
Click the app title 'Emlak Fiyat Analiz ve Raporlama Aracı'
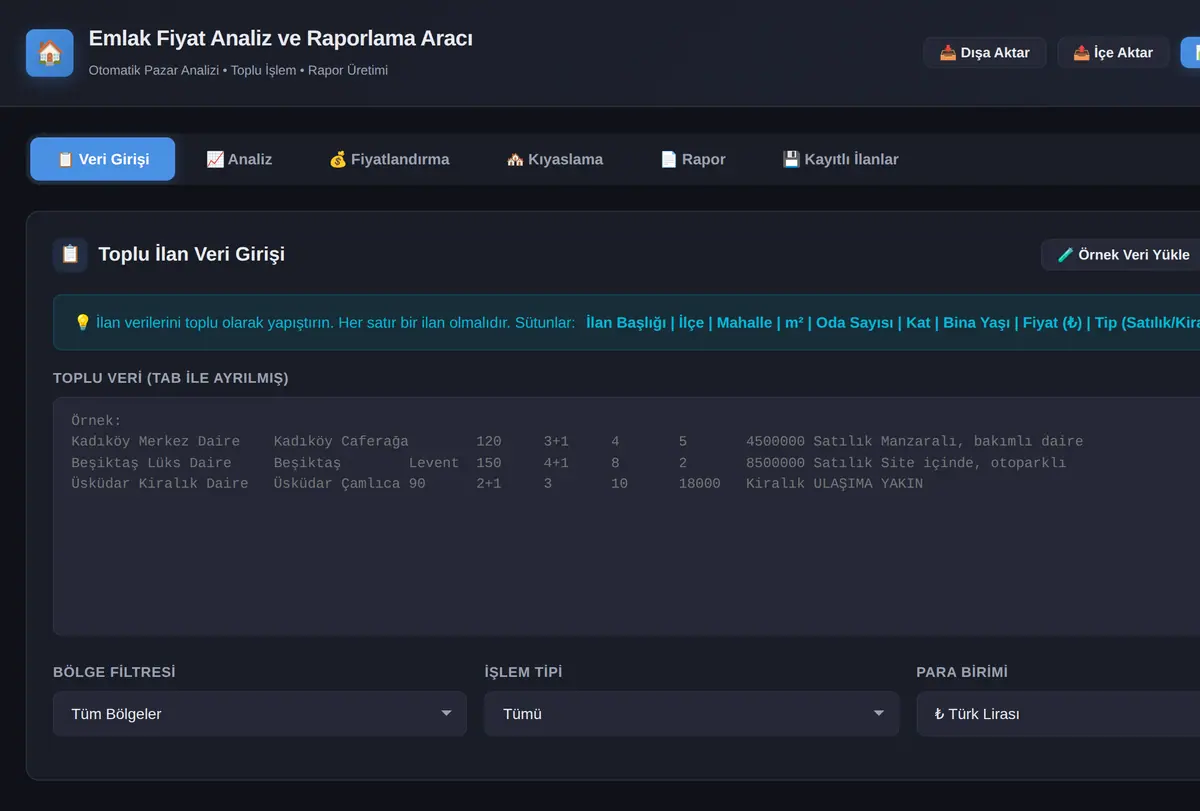(281, 39)
